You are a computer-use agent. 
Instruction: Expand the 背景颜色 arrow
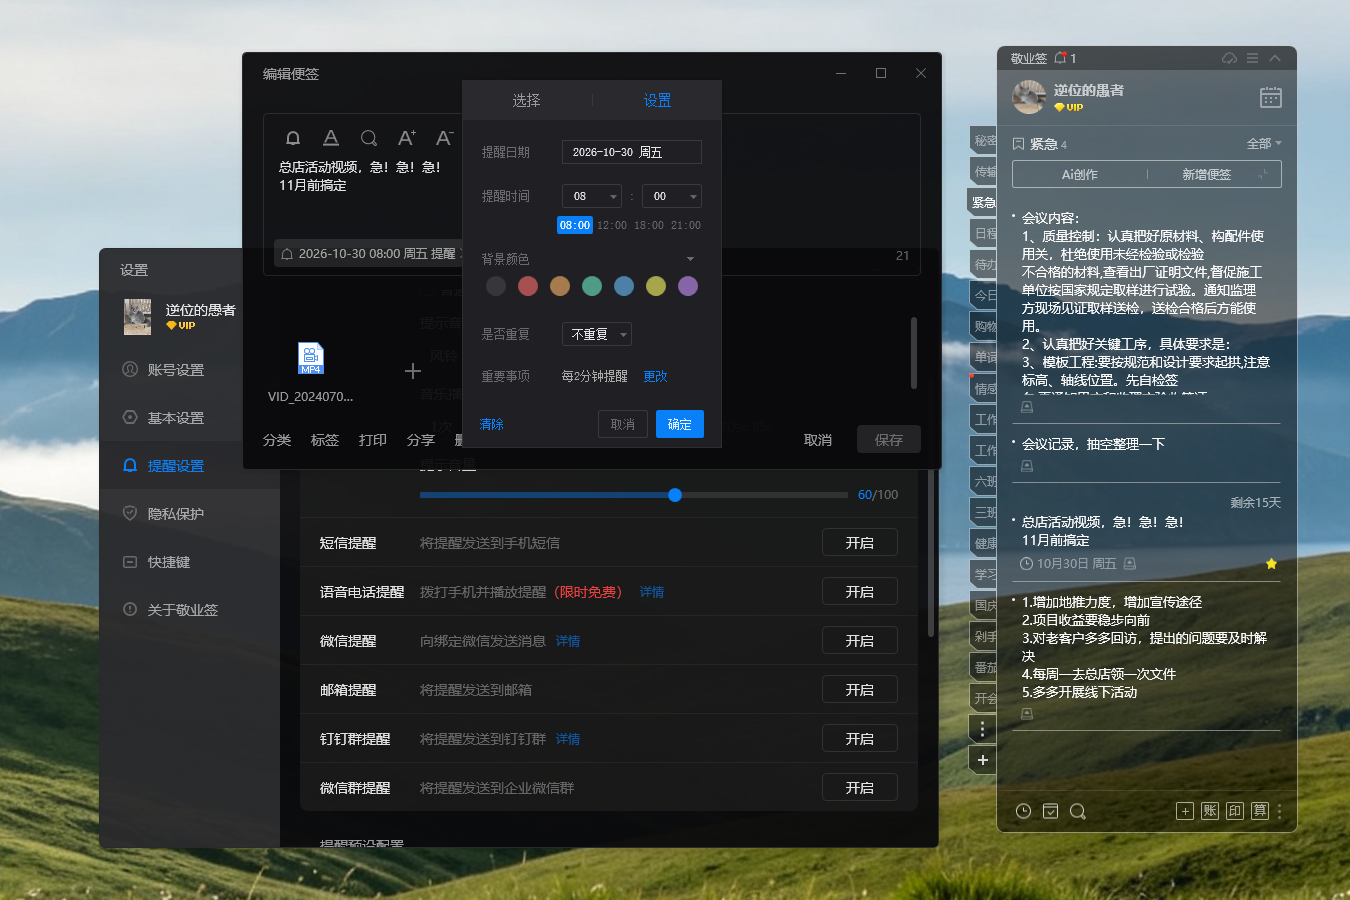690,259
